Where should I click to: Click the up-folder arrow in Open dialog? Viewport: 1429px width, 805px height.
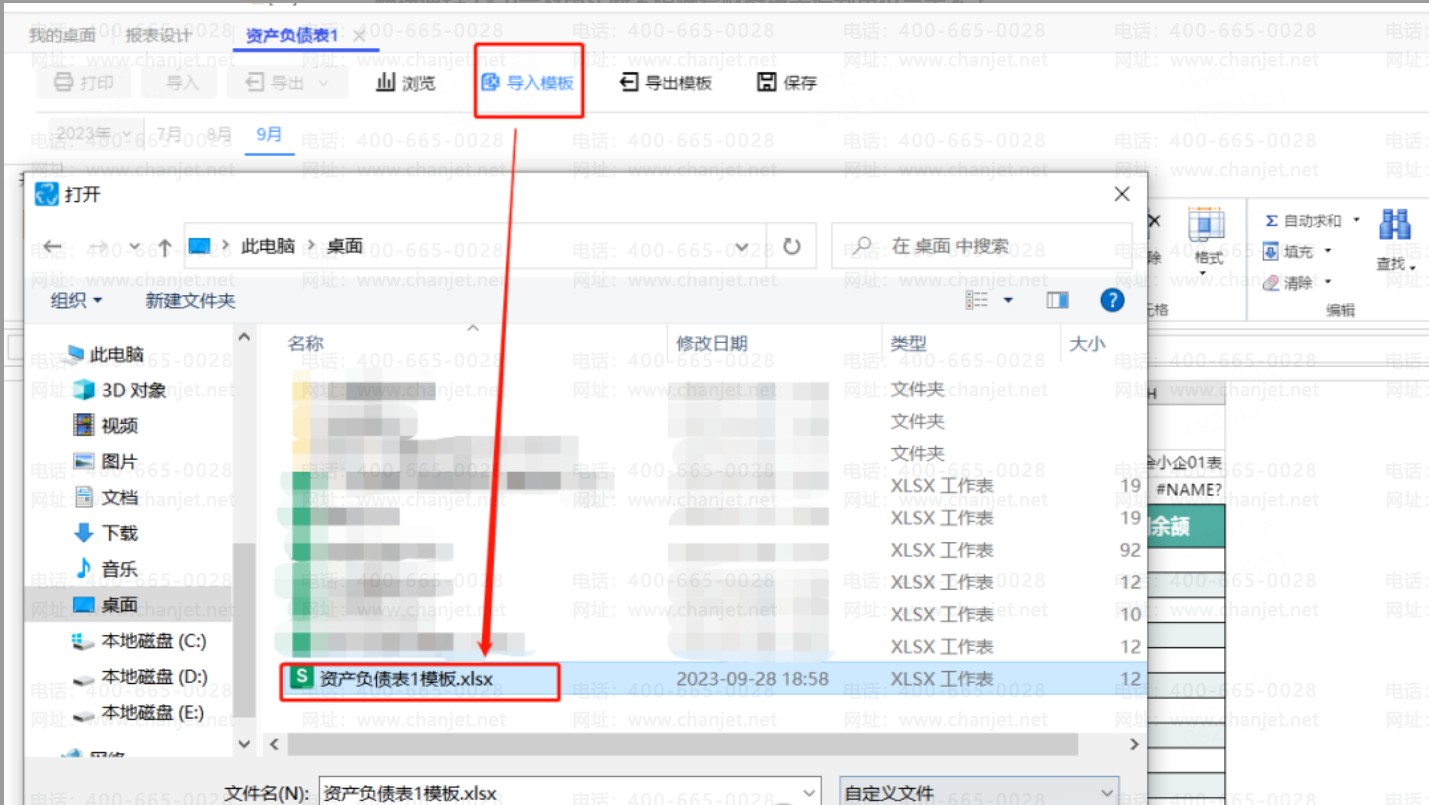(165, 246)
